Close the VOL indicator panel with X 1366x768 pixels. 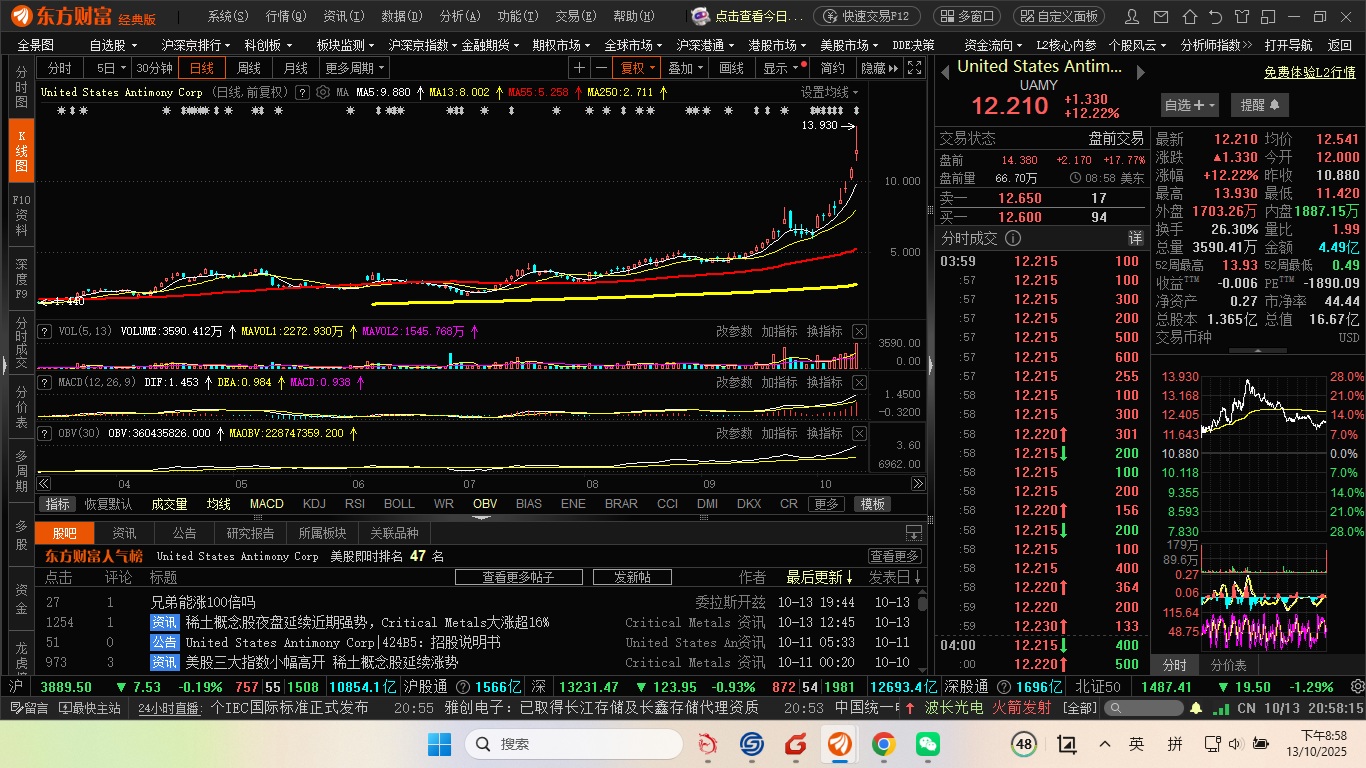click(x=859, y=331)
